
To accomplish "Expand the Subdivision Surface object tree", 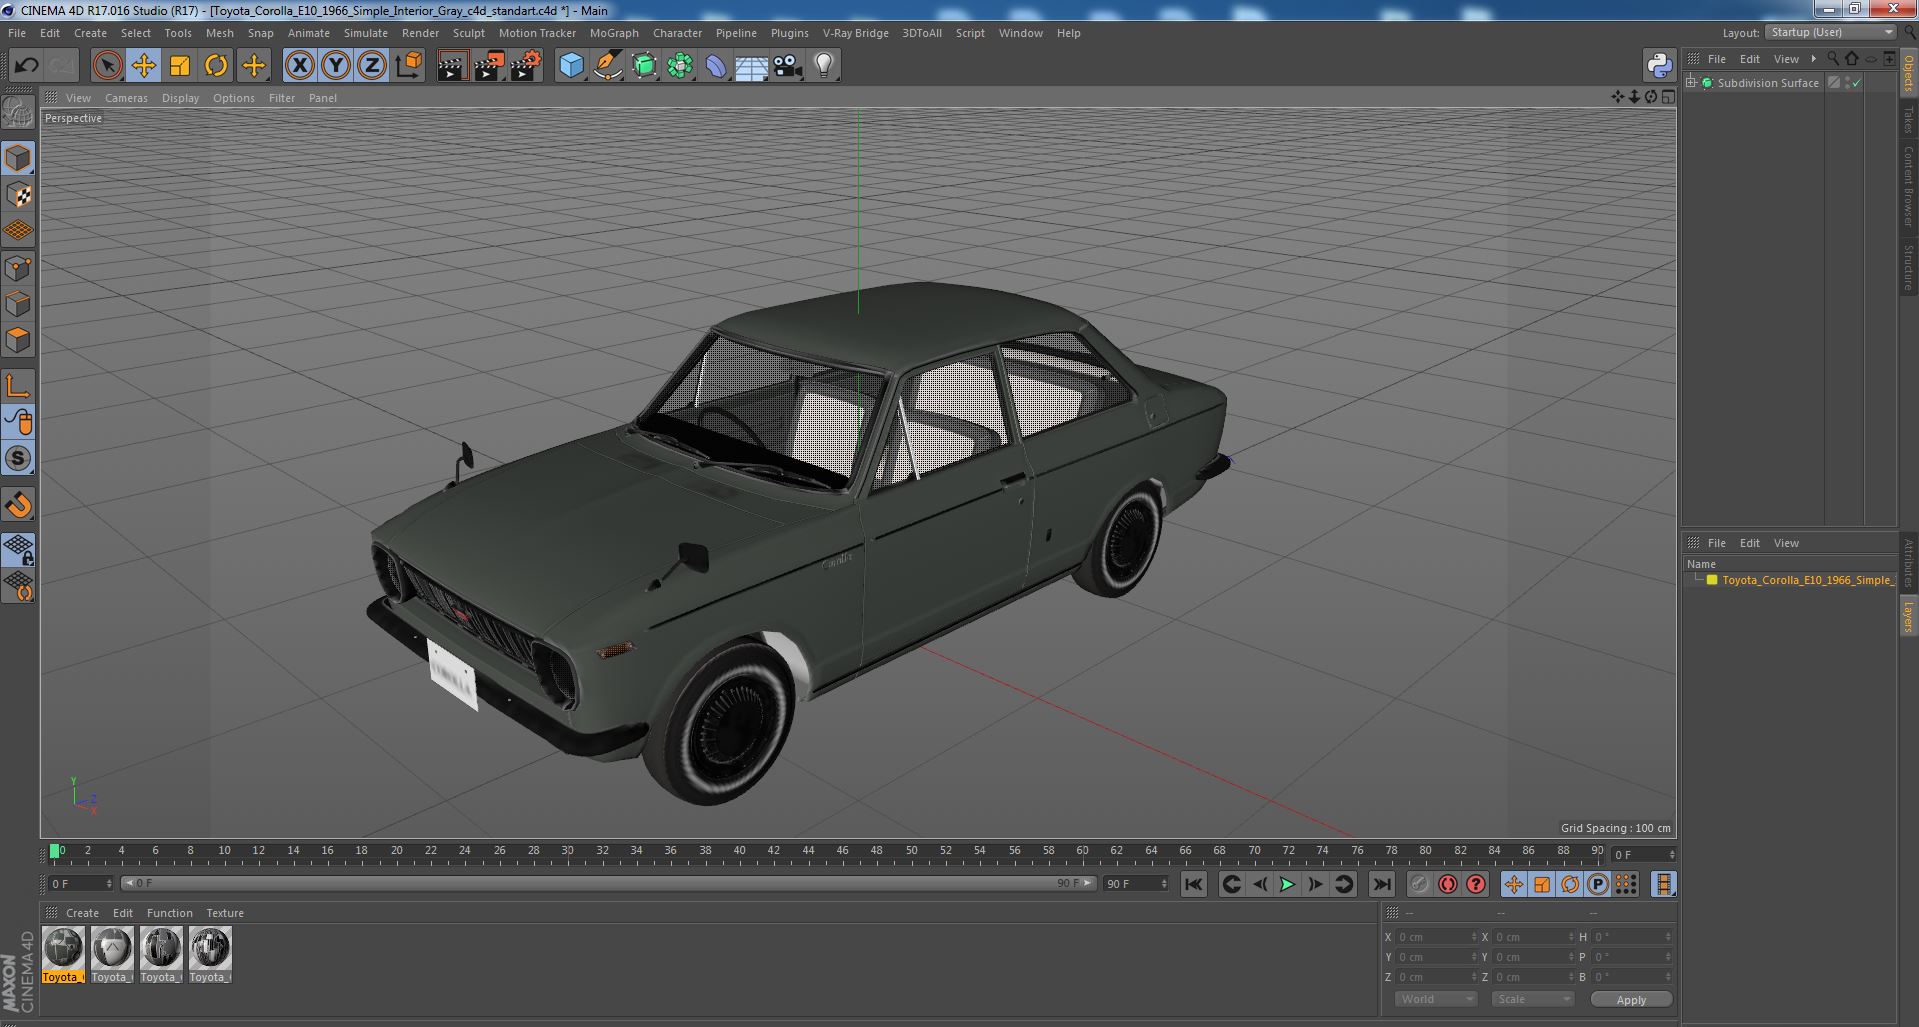I will (x=1691, y=83).
